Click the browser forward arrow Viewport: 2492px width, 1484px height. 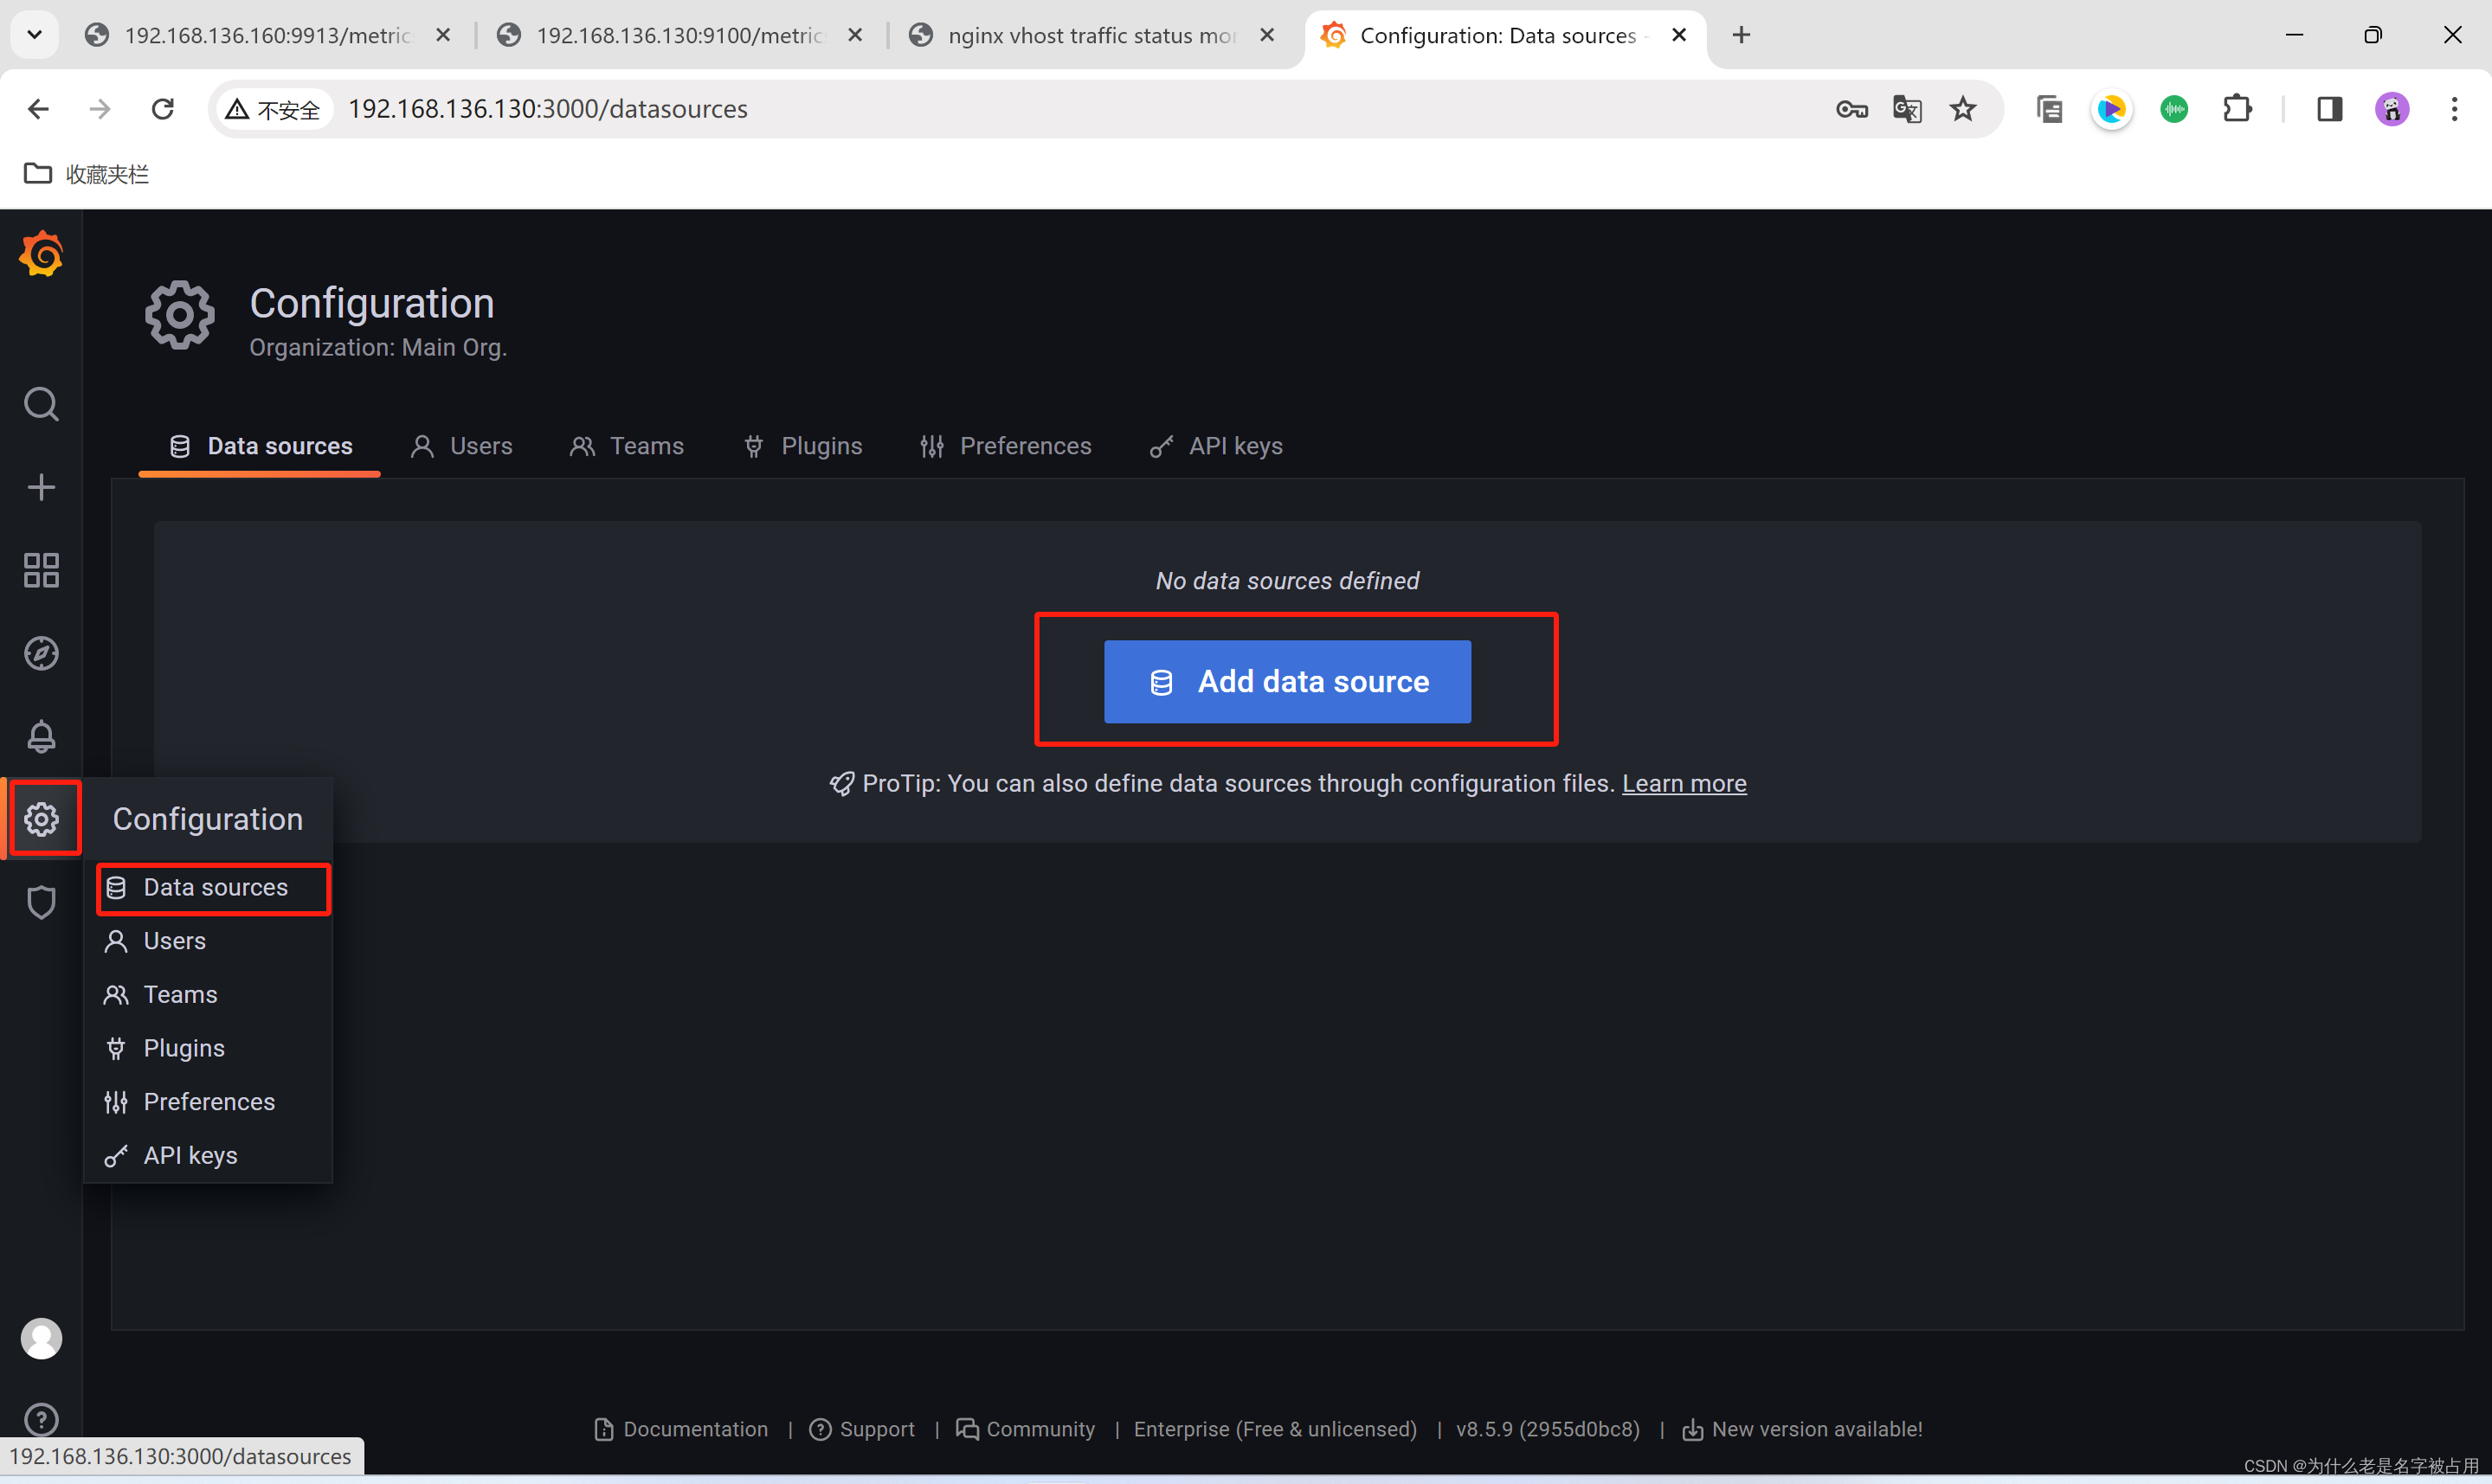click(100, 108)
